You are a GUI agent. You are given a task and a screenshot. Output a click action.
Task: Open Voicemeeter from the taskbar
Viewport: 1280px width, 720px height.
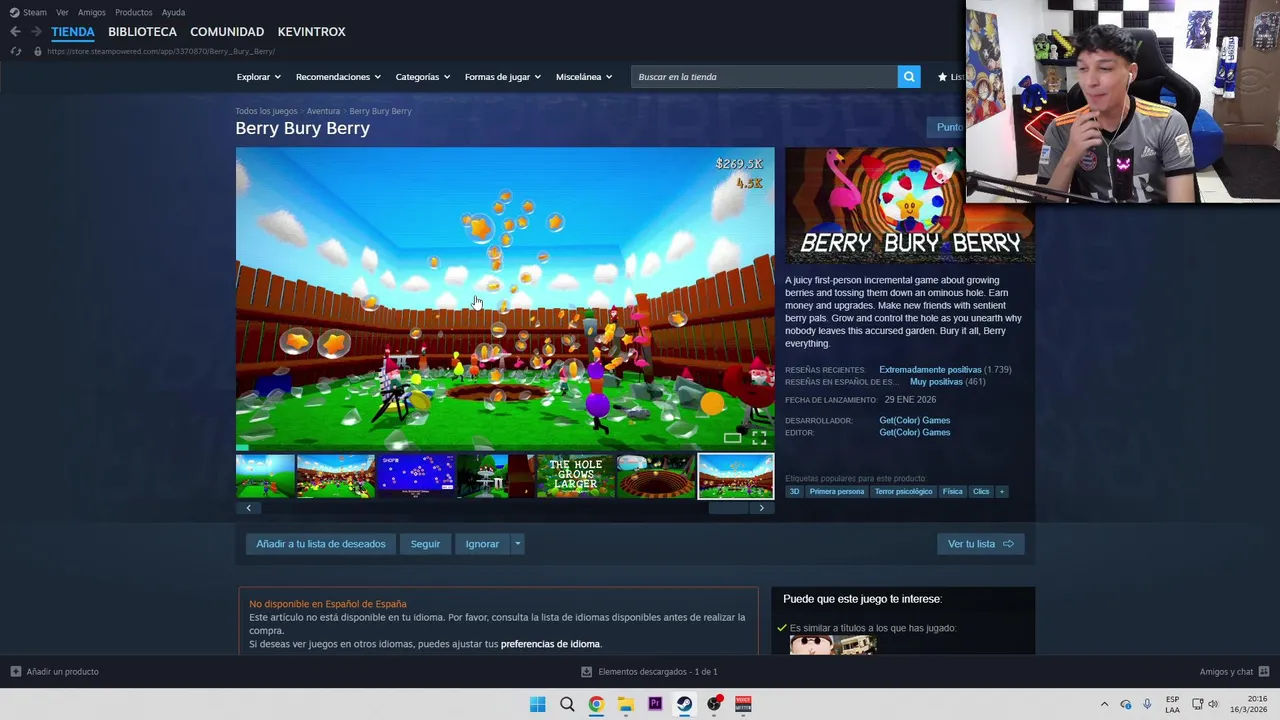[743, 704]
